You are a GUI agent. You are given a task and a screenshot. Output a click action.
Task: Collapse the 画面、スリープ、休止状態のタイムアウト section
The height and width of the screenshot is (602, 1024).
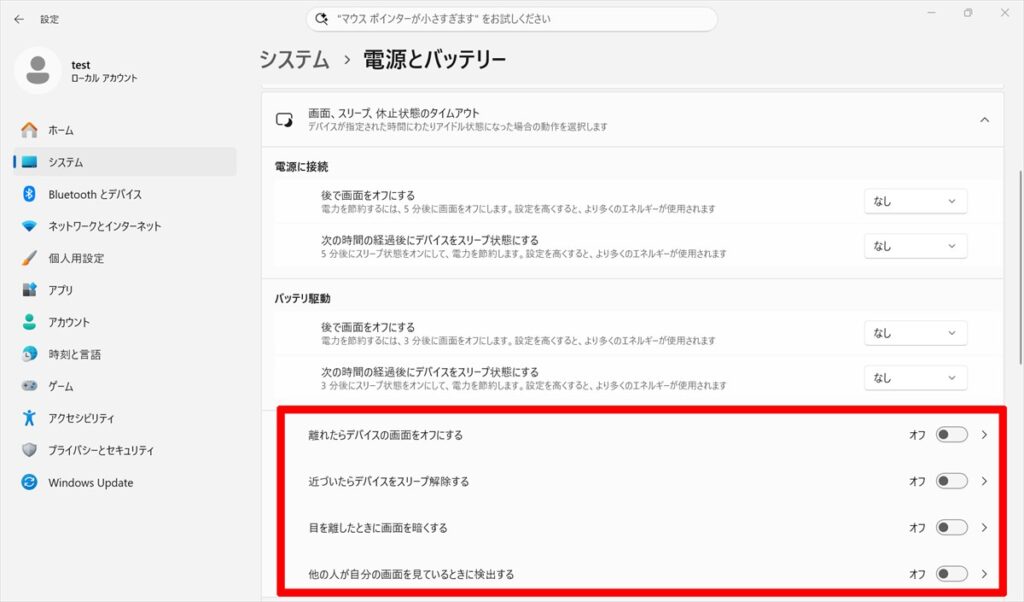984,119
